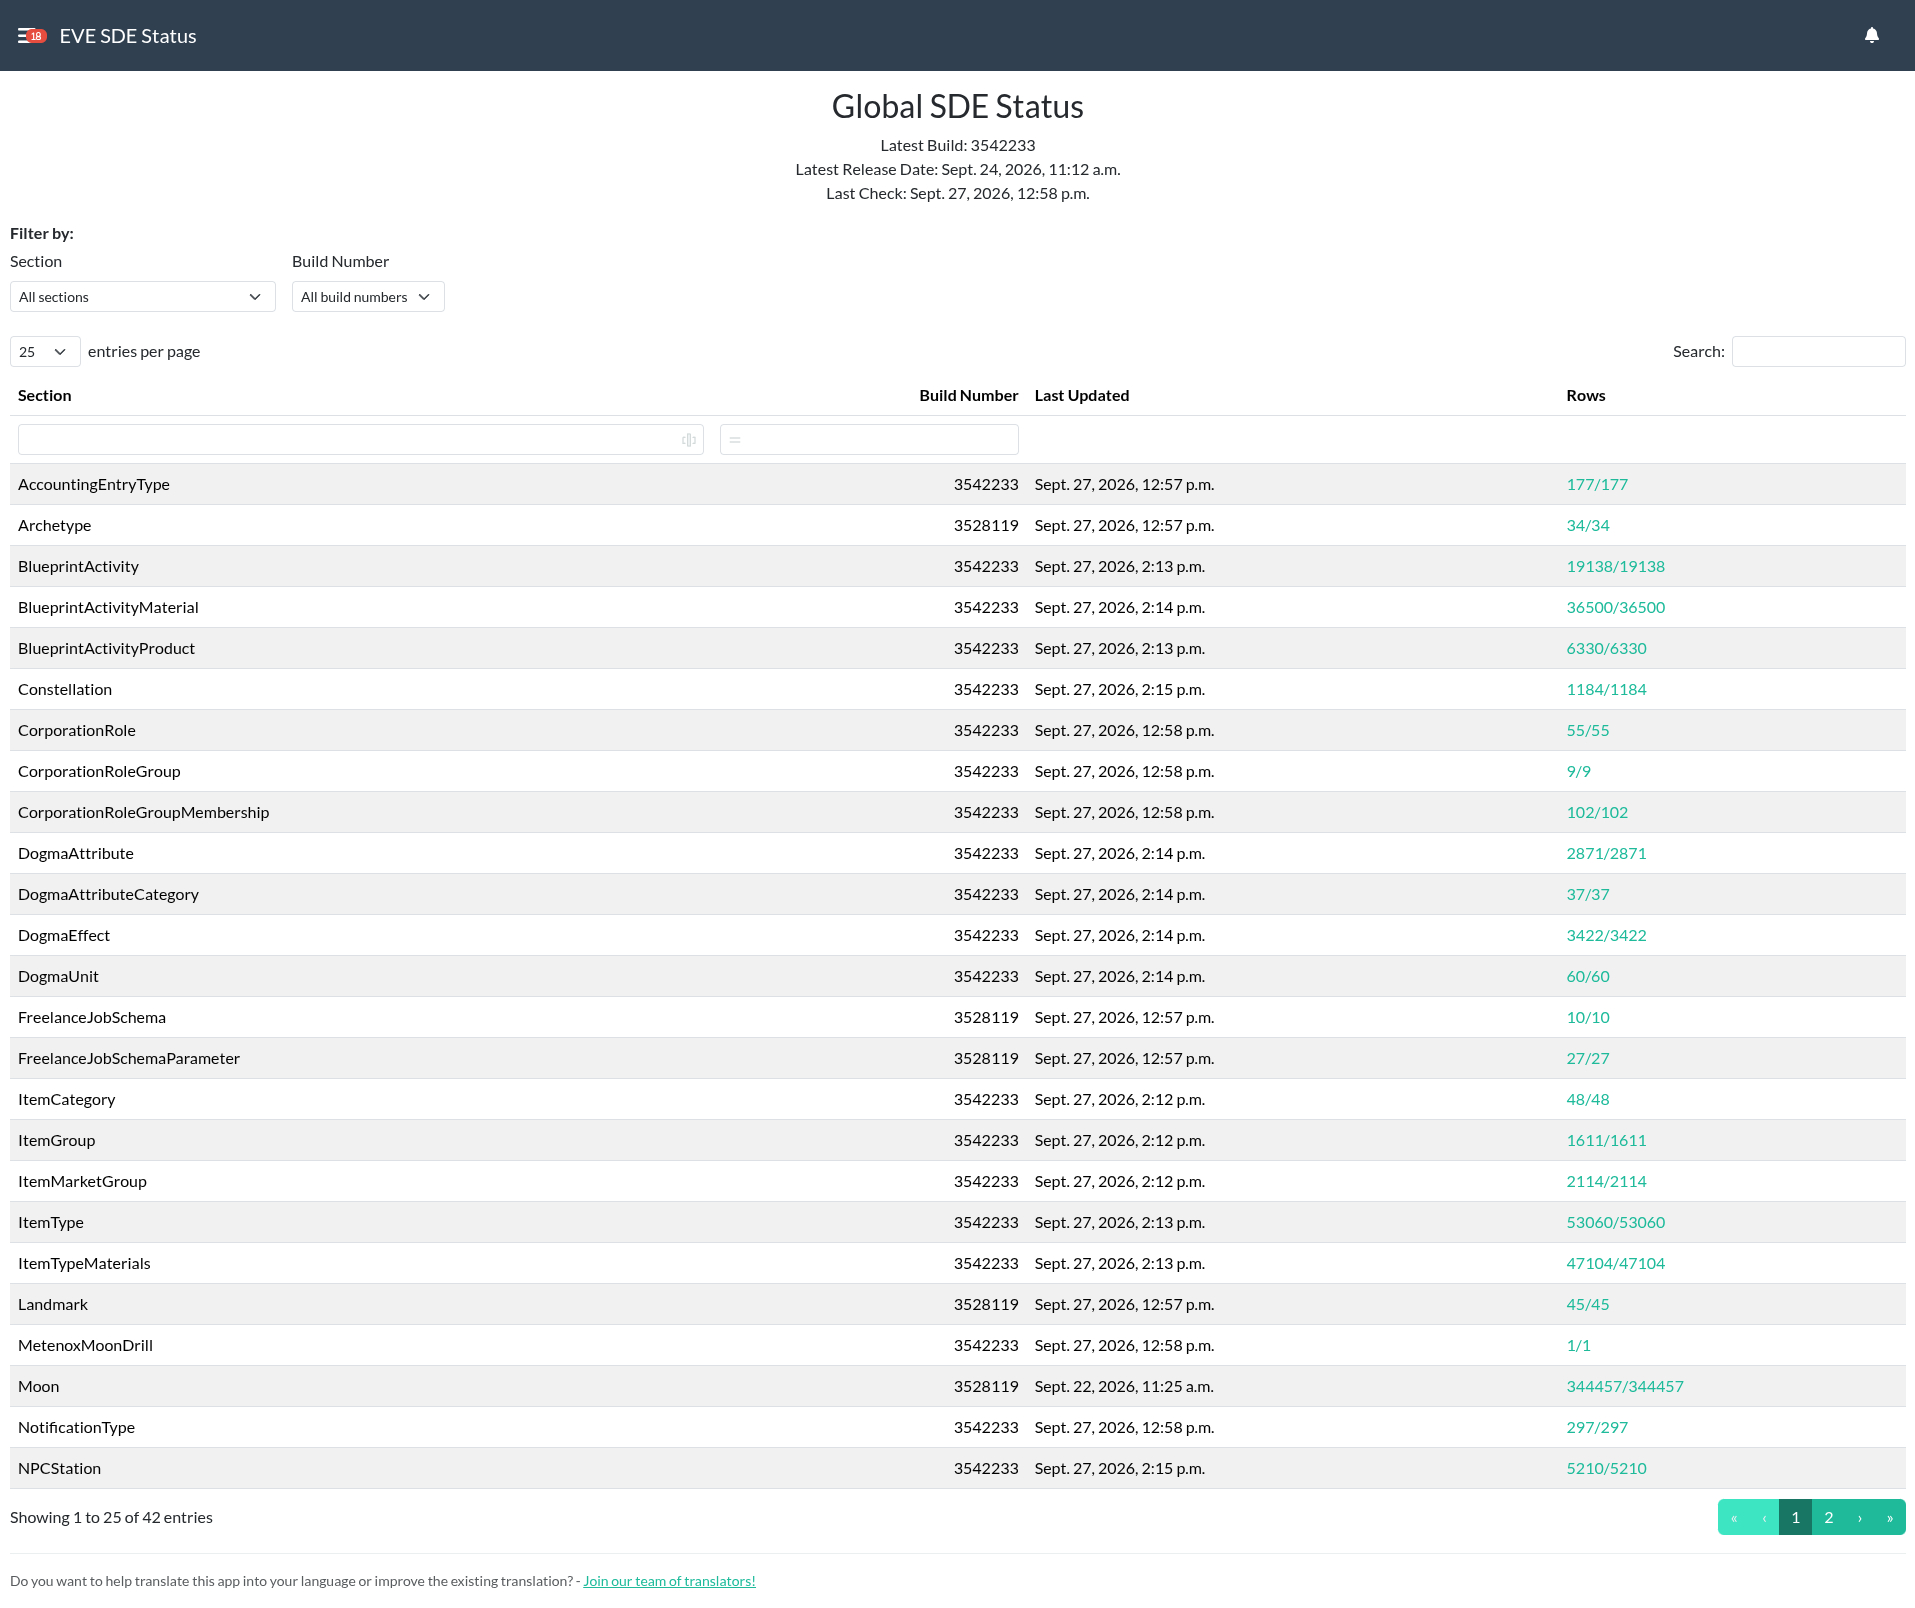Click Showing 1 to 25 of 42 entries
The width and height of the screenshot is (1915, 1608).
pyautogui.click(x=111, y=1518)
